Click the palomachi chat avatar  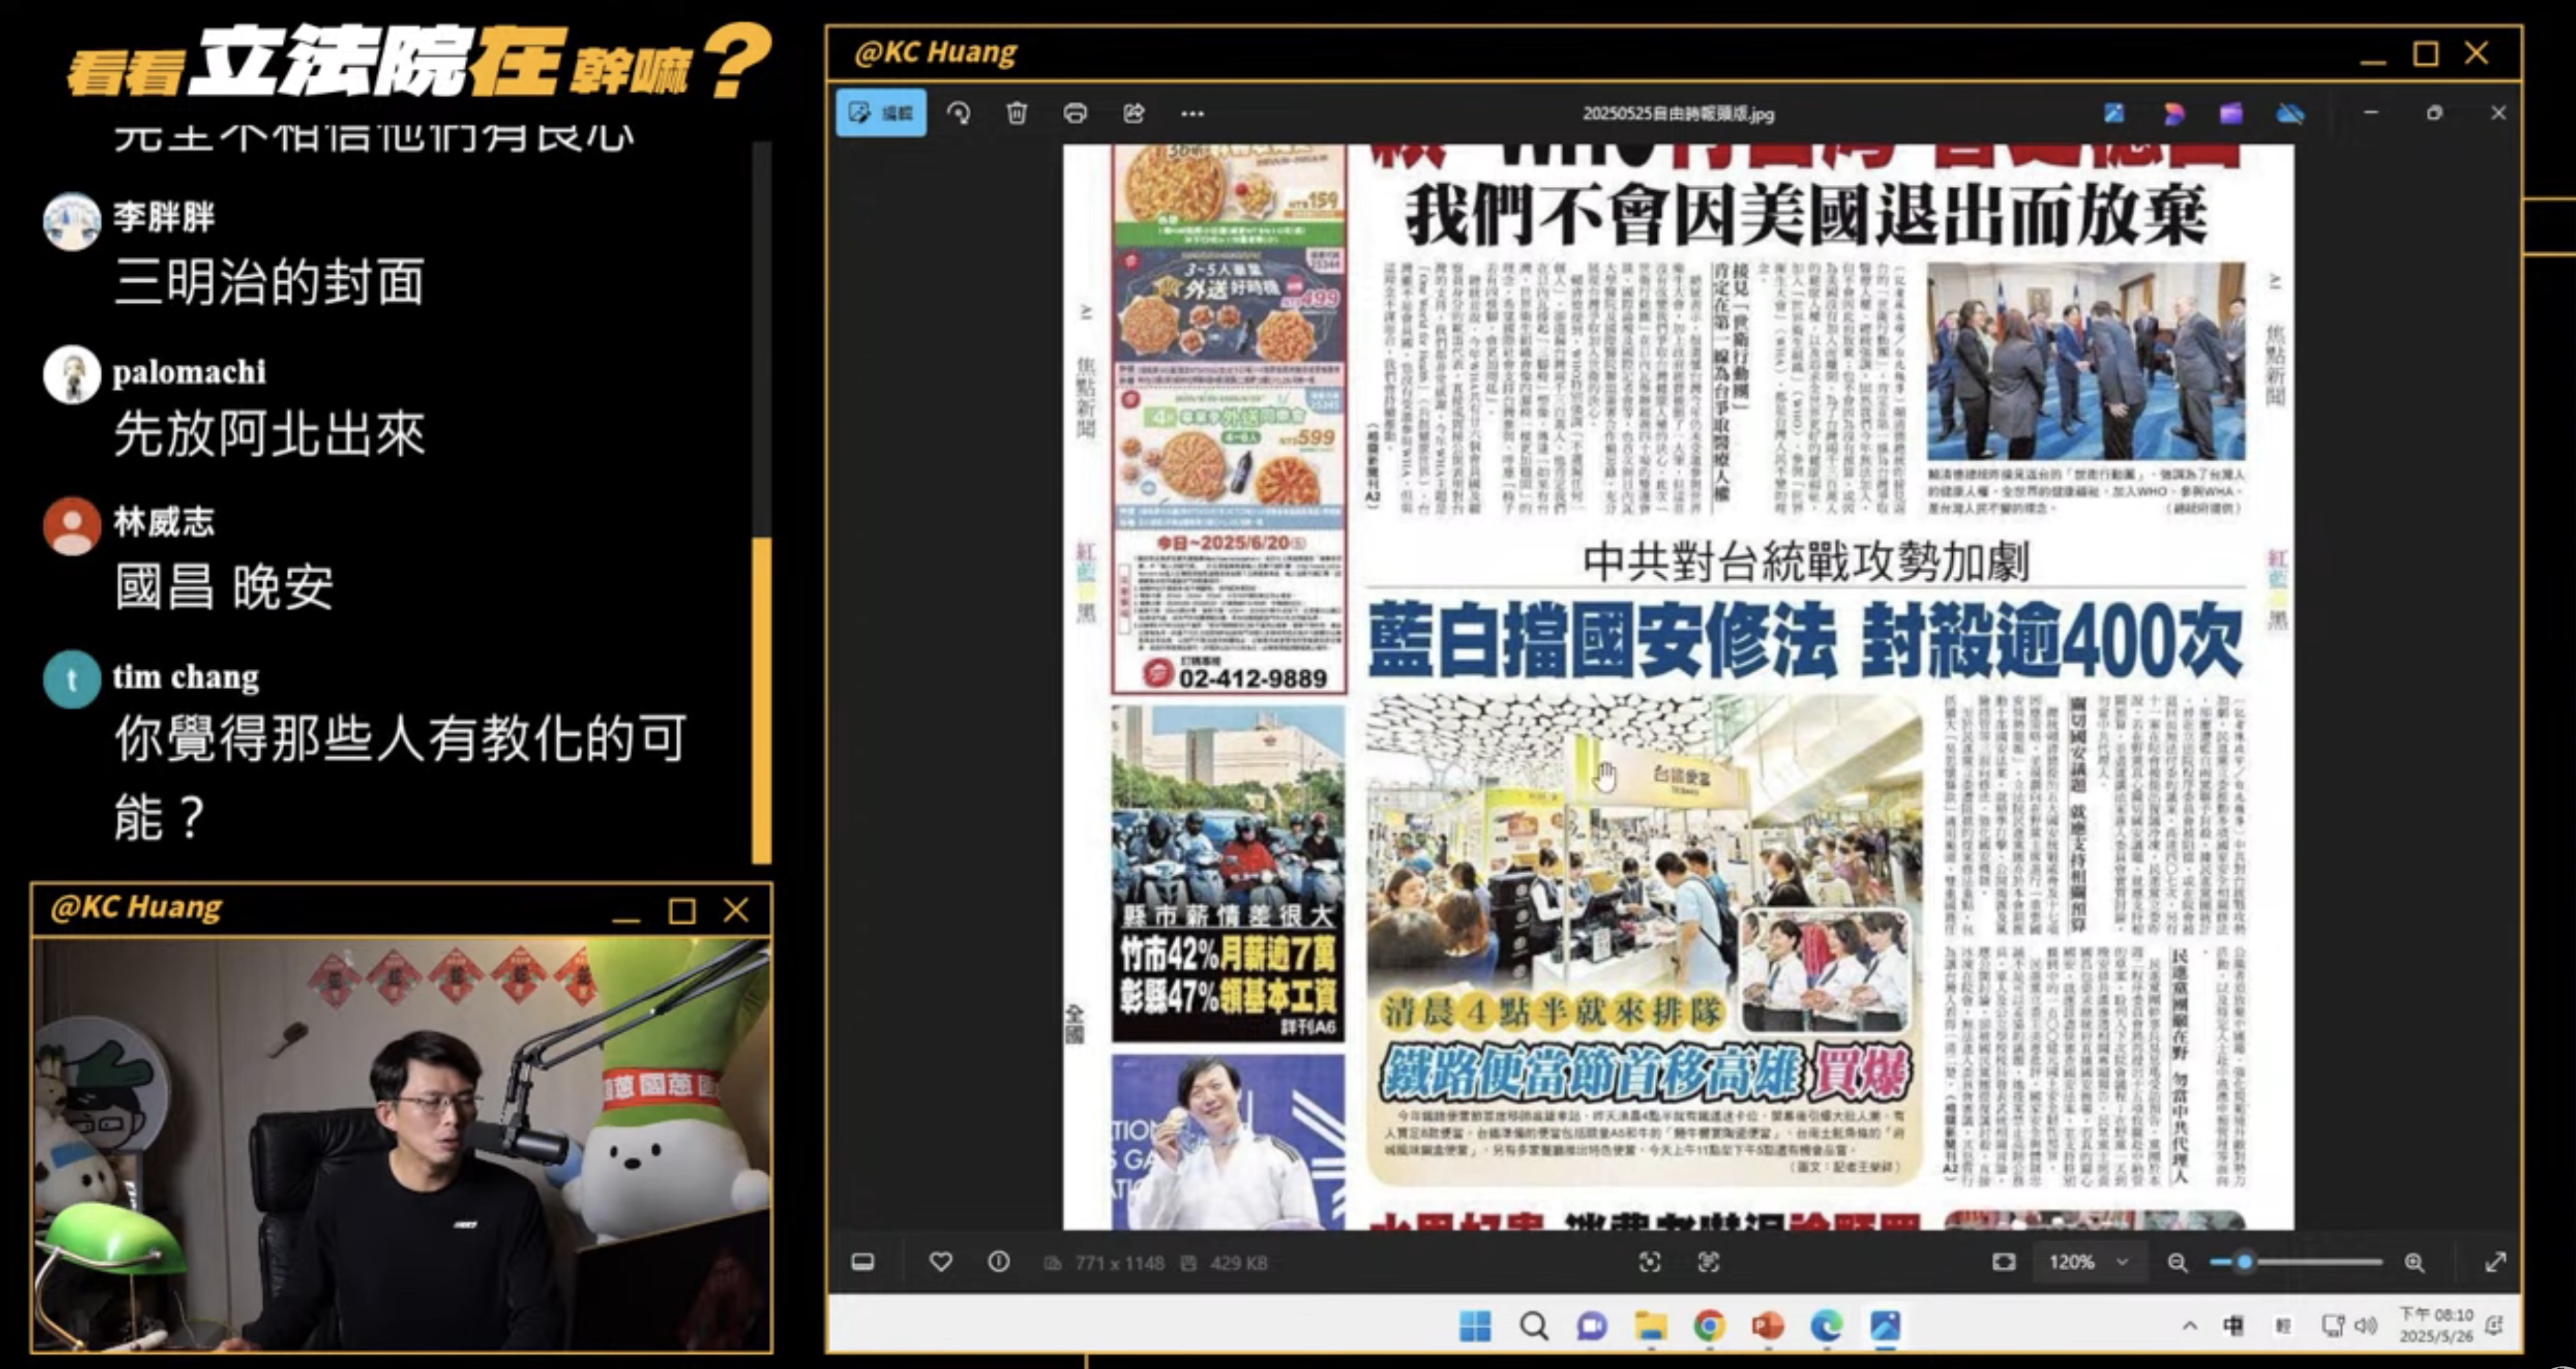point(72,374)
